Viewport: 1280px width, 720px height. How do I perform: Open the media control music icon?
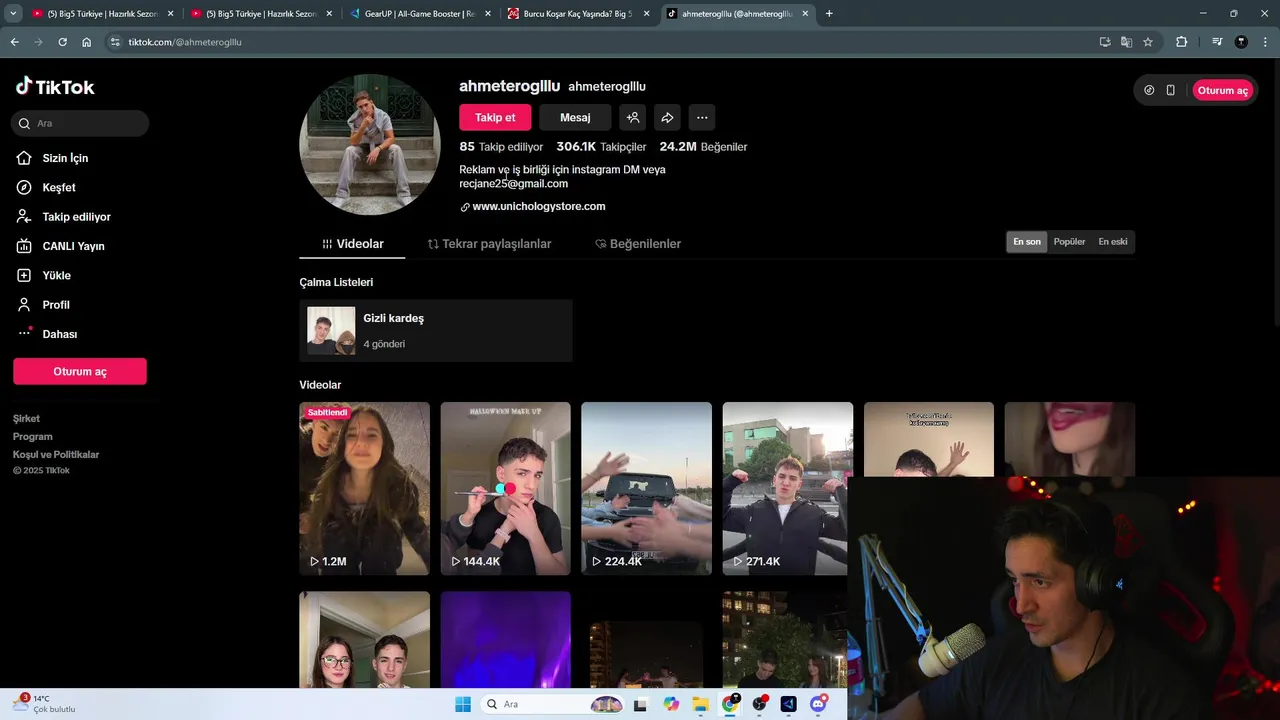(x=1217, y=42)
